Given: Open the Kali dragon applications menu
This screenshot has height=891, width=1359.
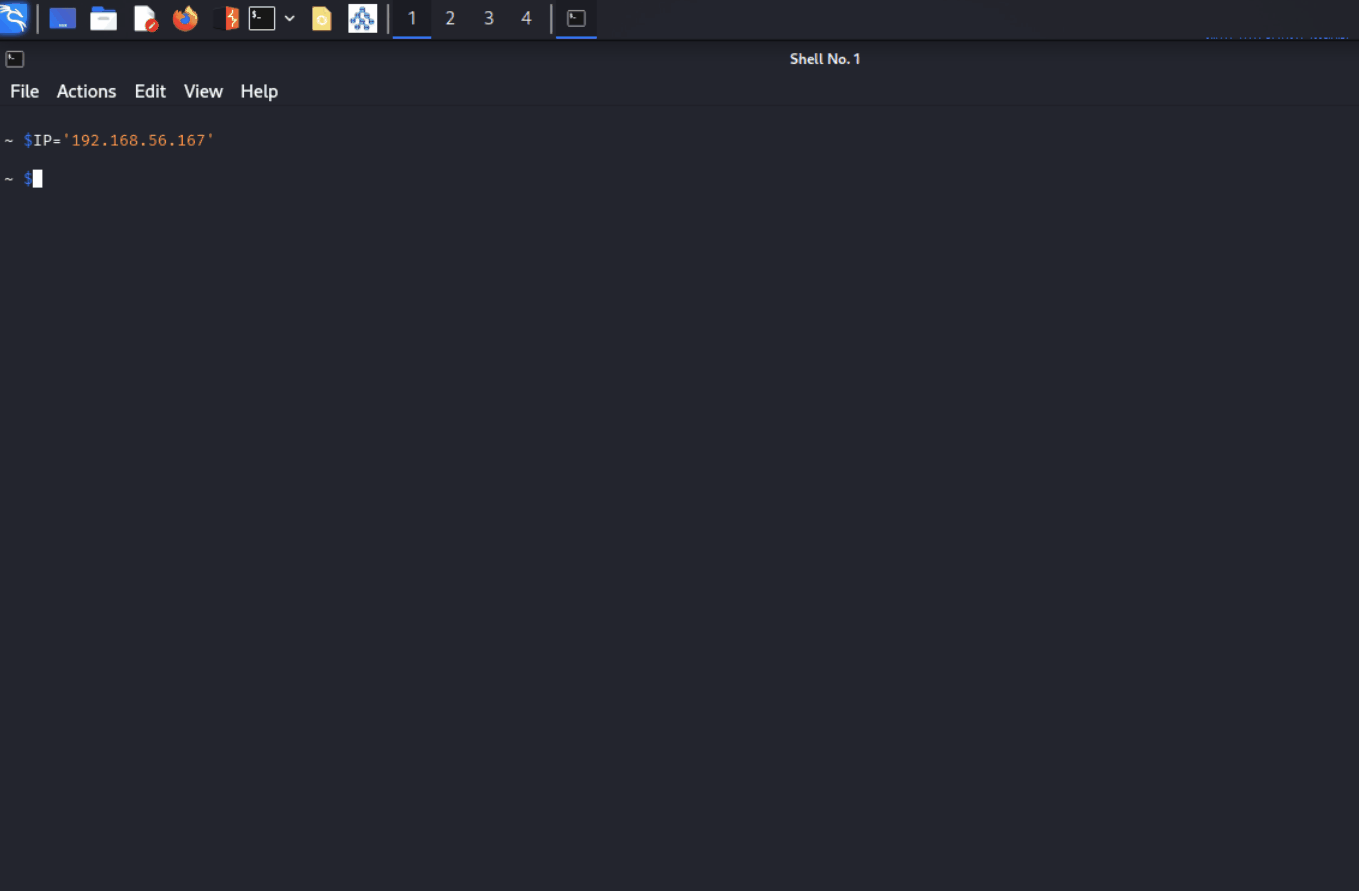Looking at the screenshot, I should click(14, 17).
